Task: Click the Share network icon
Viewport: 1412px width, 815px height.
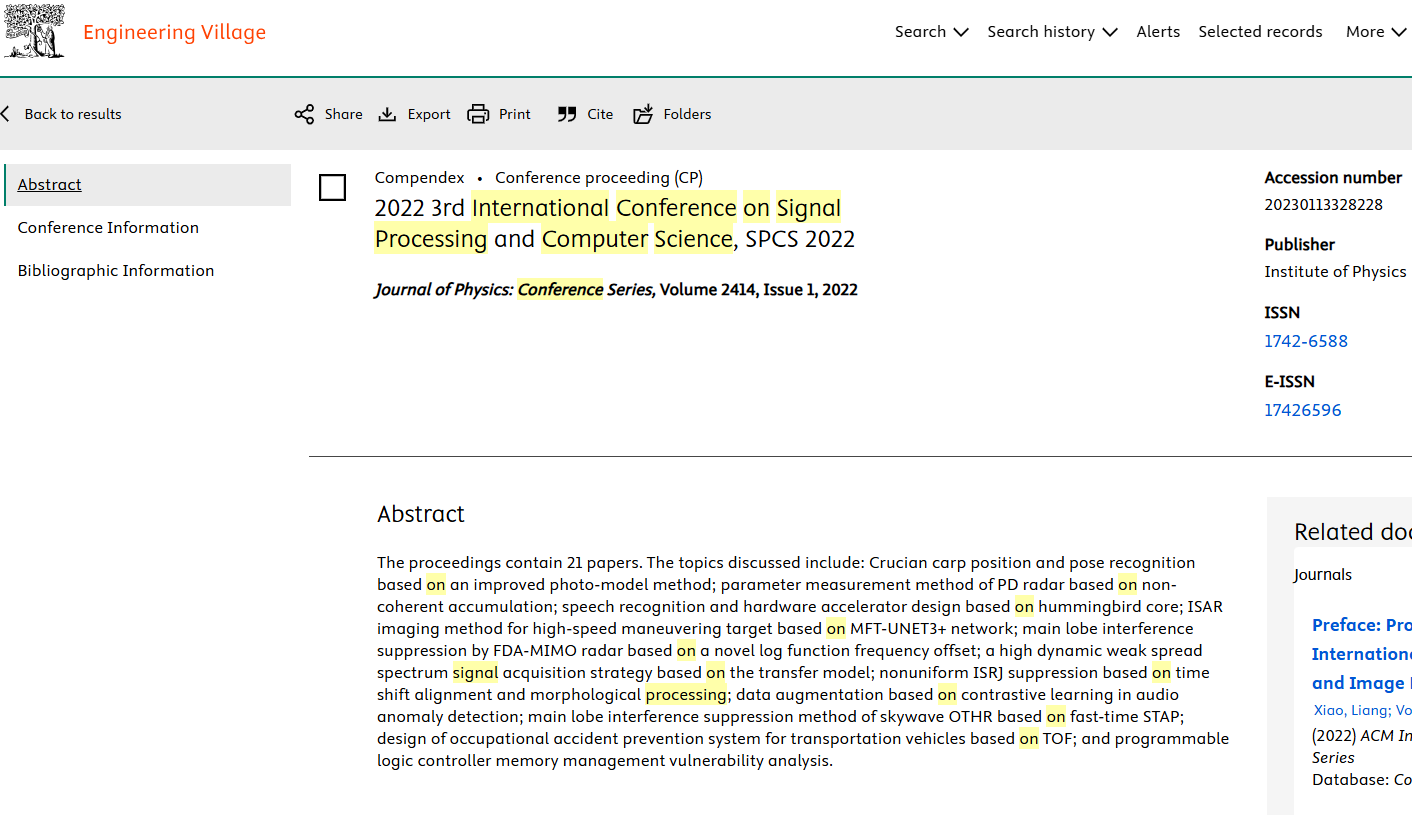Action: (x=304, y=114)
